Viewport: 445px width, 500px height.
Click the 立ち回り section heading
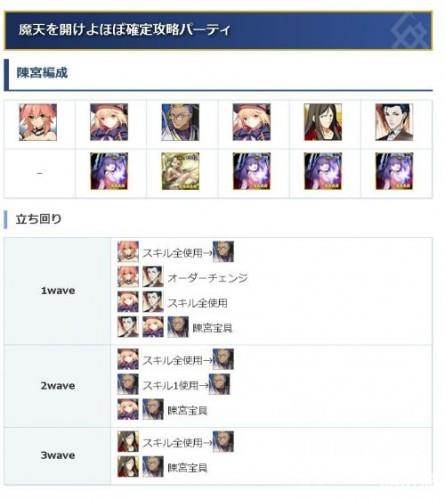point(39,219)
